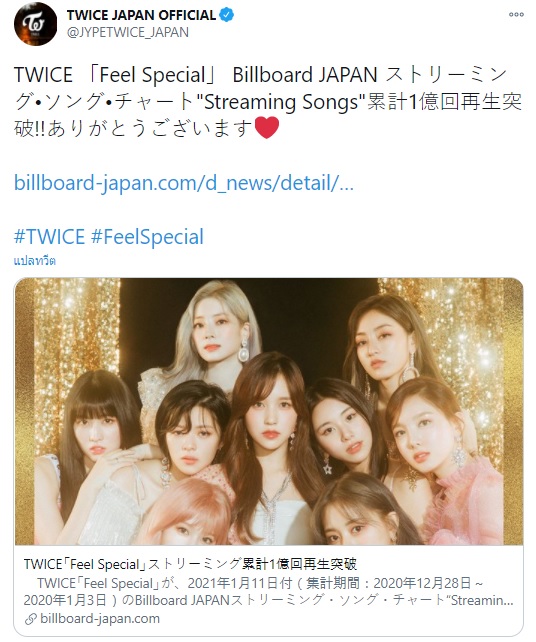Open the #TWICE hashtag

click(49, 237)
